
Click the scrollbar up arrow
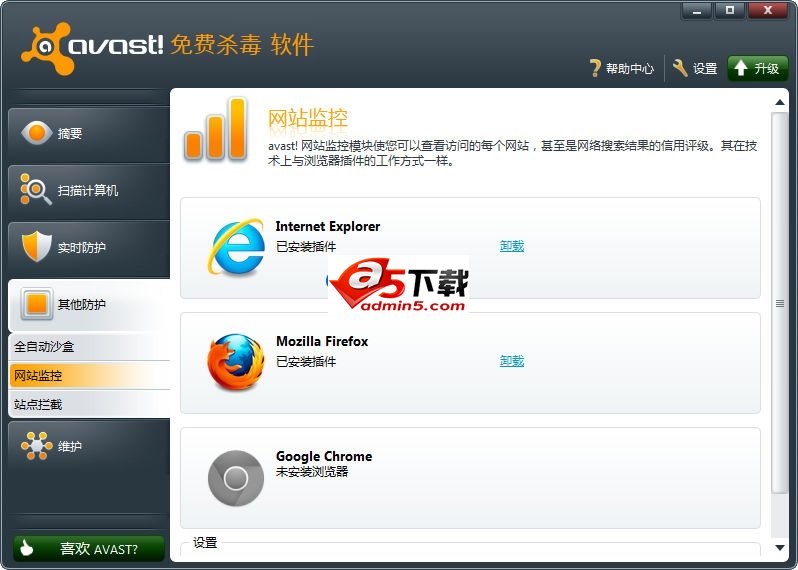tap(780, 102)
